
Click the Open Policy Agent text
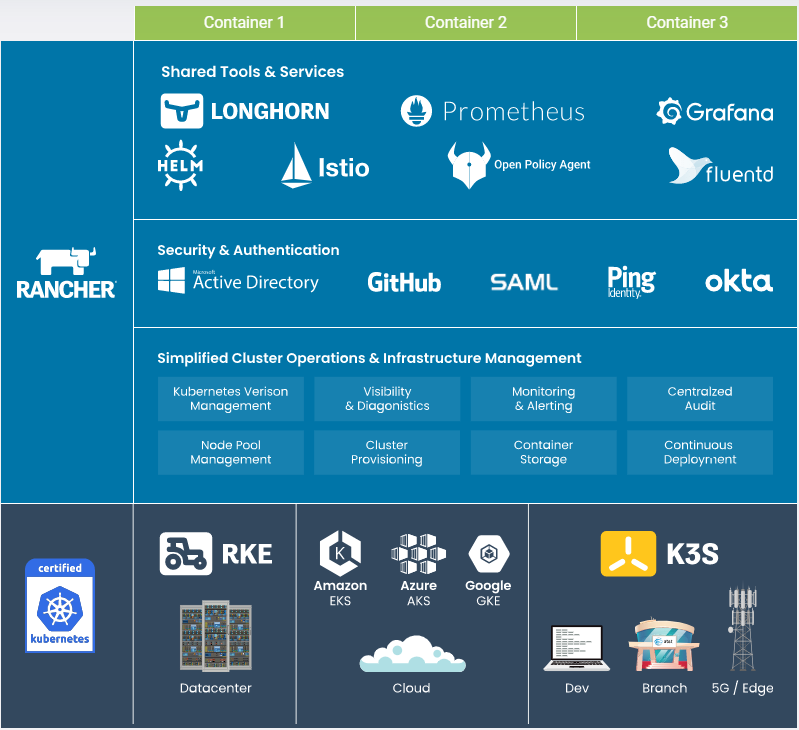click(542, 165)
